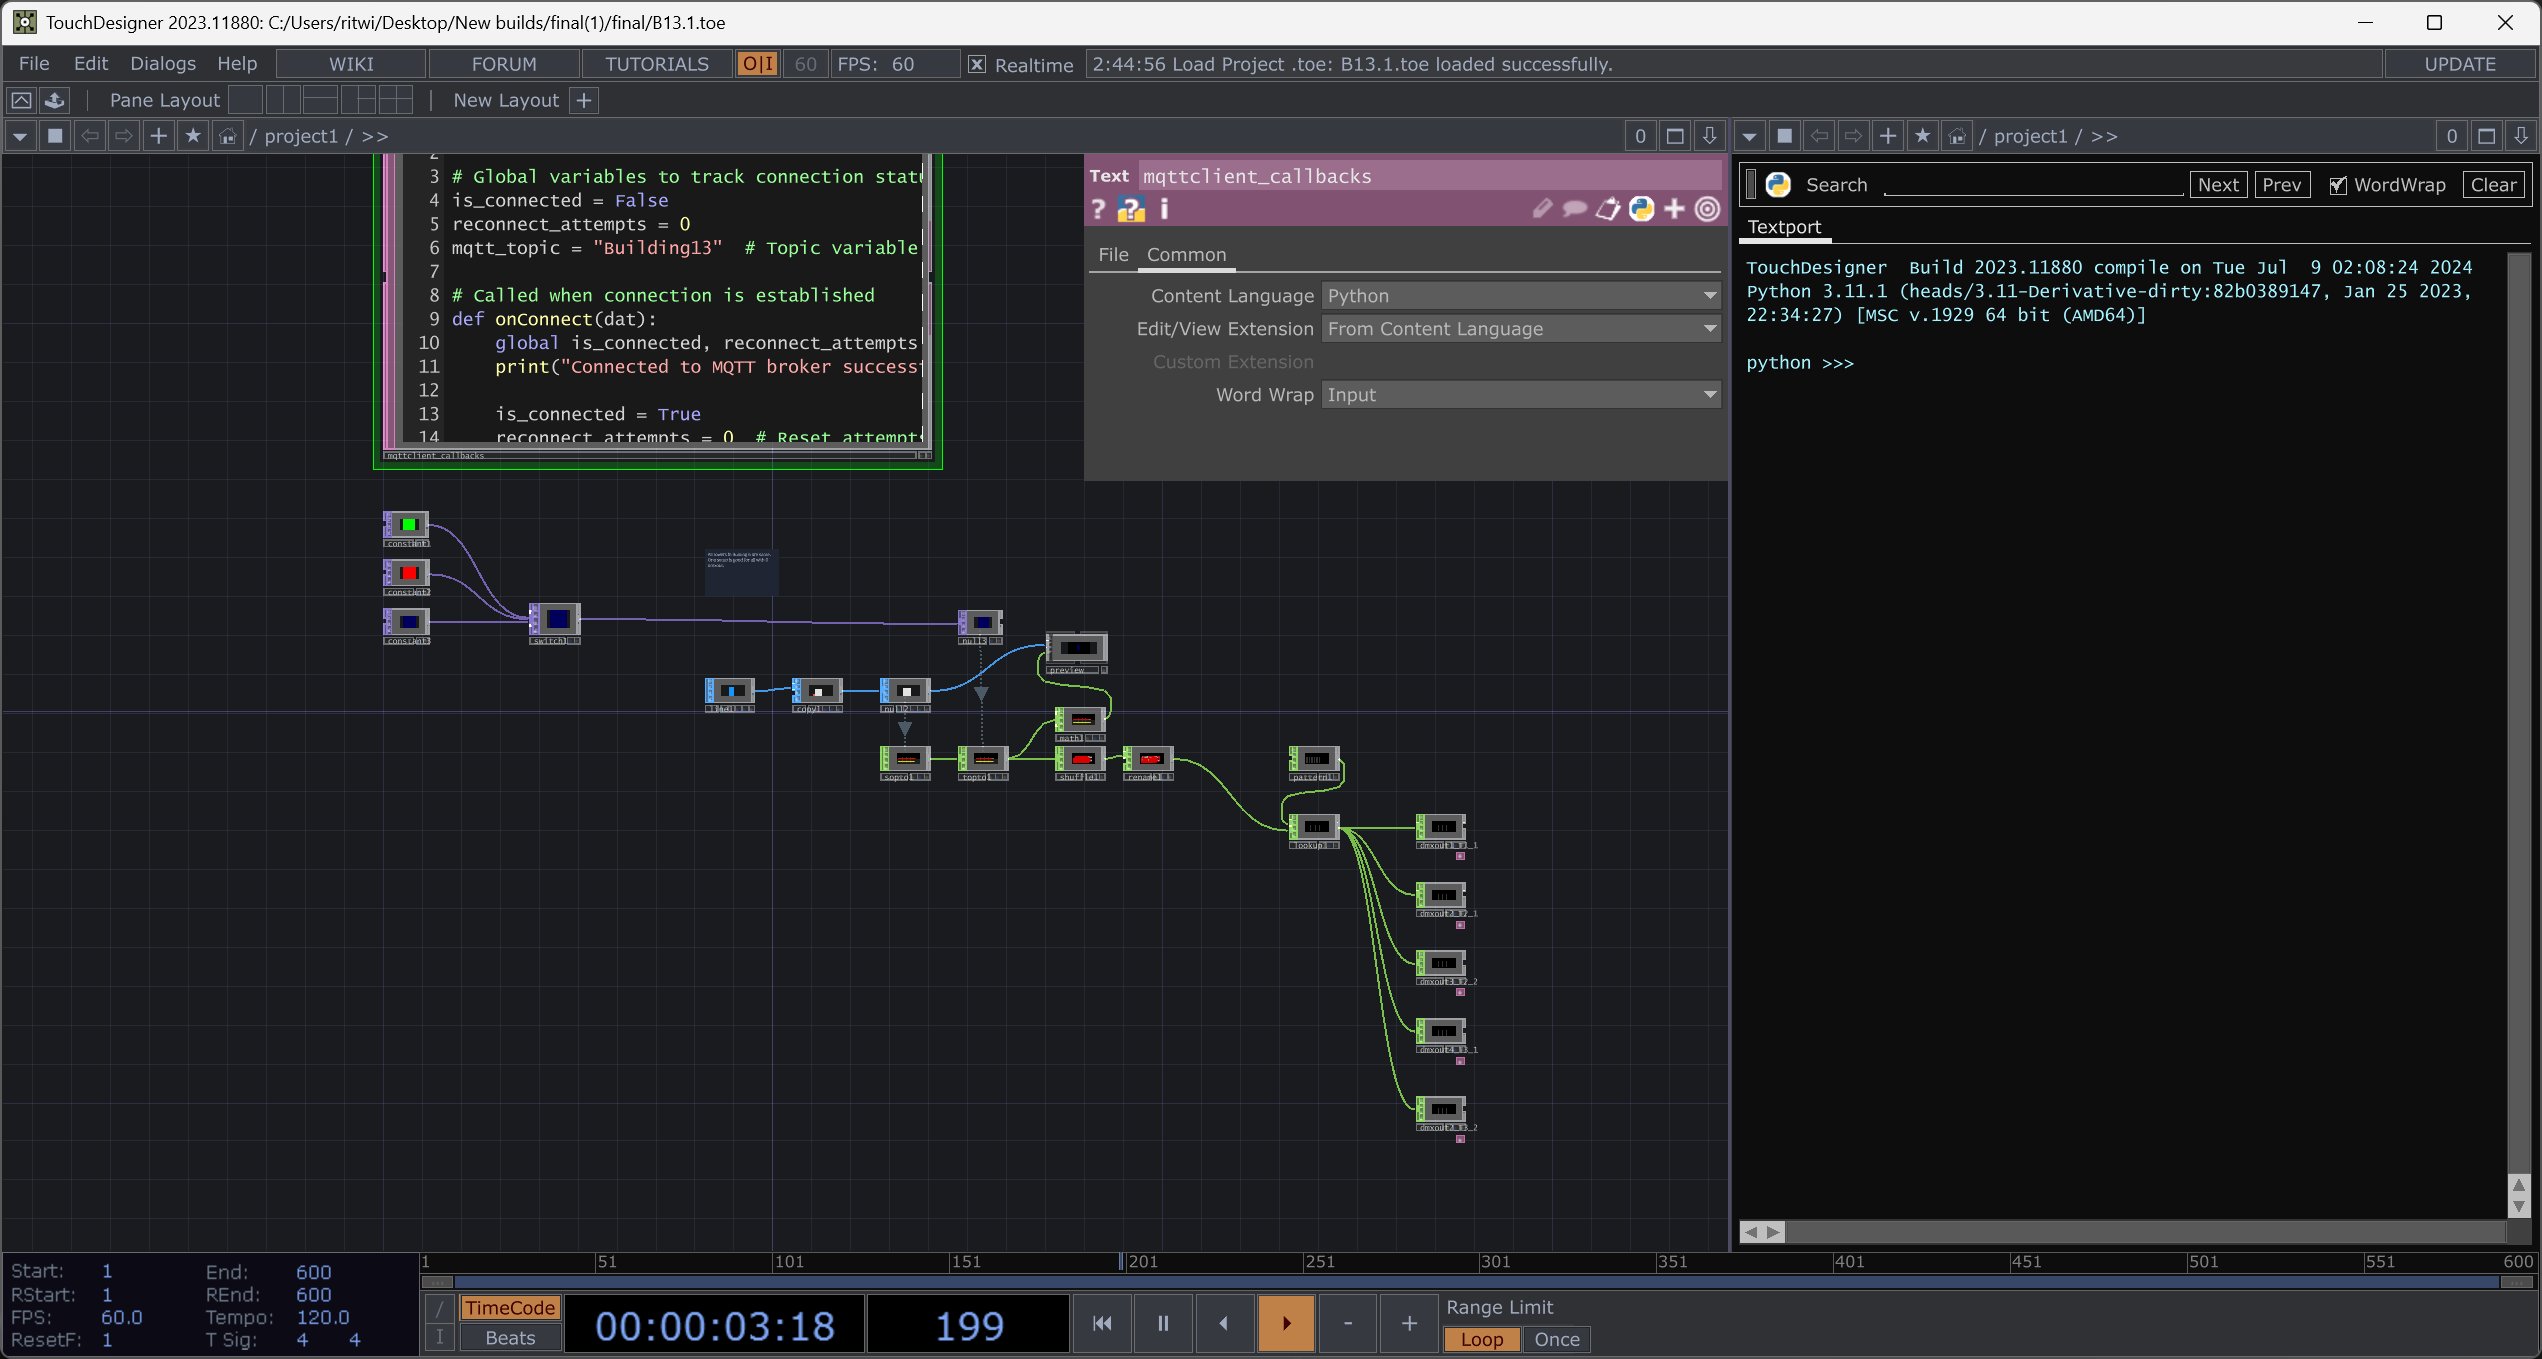The image size is (2542, 1359).
Task: Click the left pane type square icon
Action: click(x=55, y=136)
